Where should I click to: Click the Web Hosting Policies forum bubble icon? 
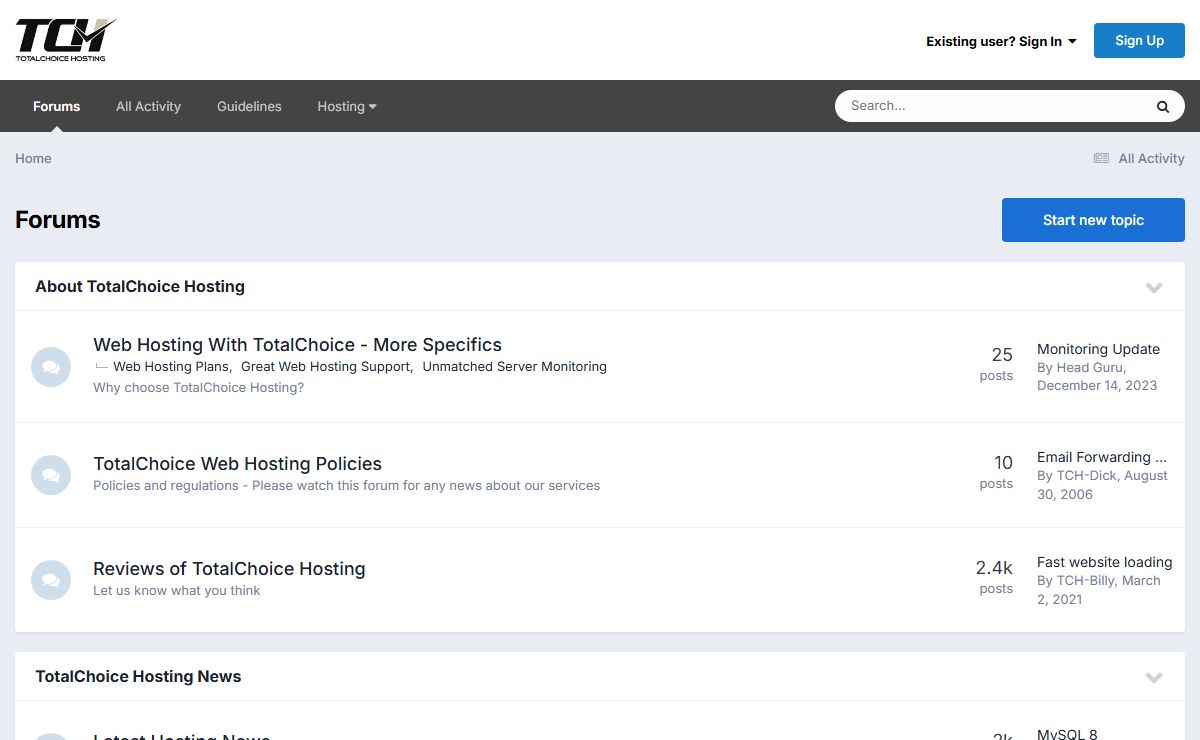(51, 475)
